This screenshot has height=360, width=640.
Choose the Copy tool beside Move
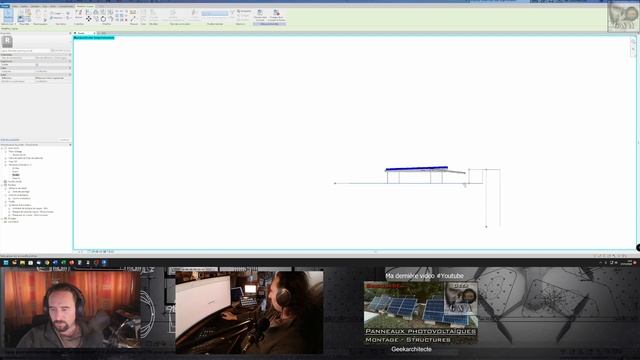point(96,19)
